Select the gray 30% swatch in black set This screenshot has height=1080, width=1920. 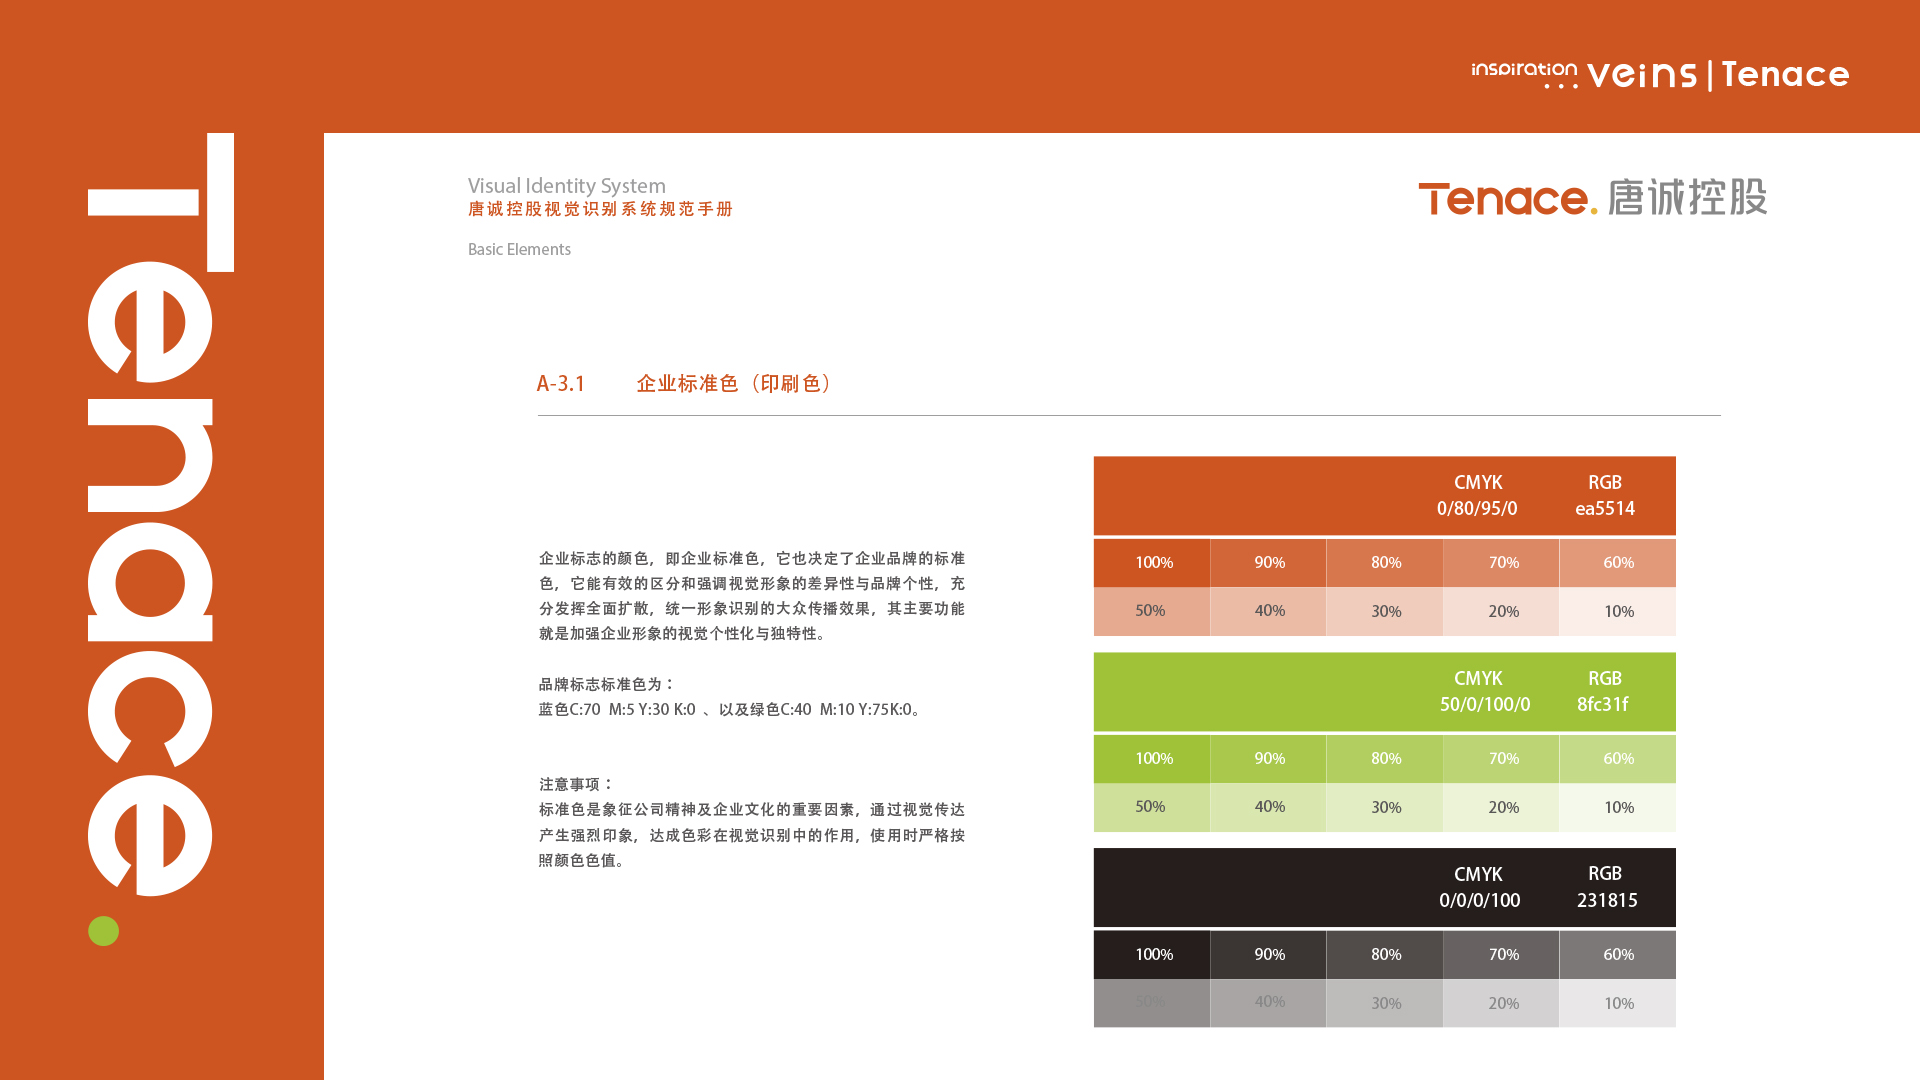point(1385,1003)
